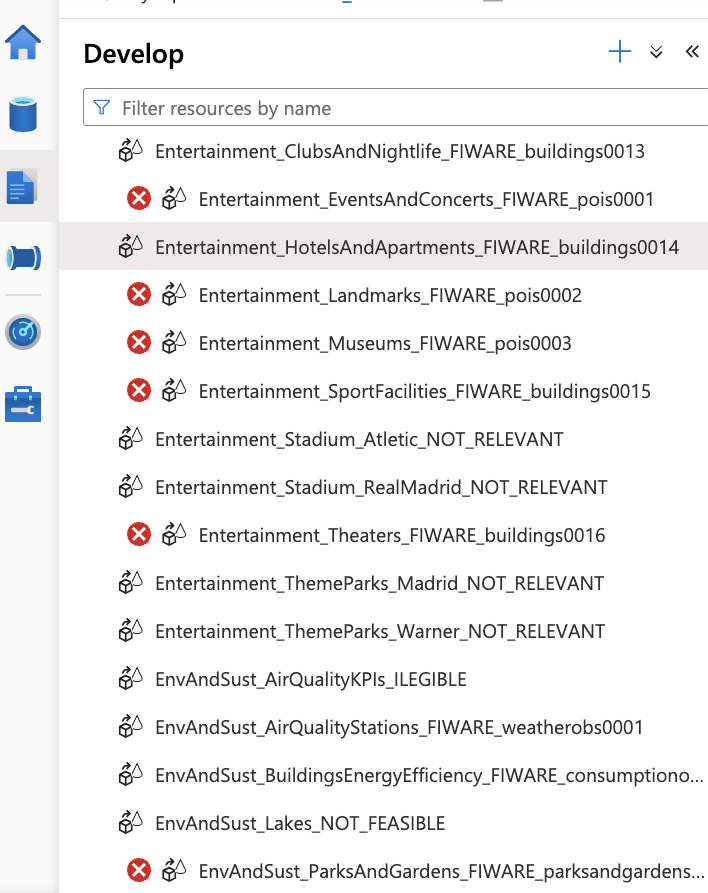Click data flow icon of EnvAndSust_Lakes_NOT_FEASIBLE
The image size is (708, 893).
(130, 822)
